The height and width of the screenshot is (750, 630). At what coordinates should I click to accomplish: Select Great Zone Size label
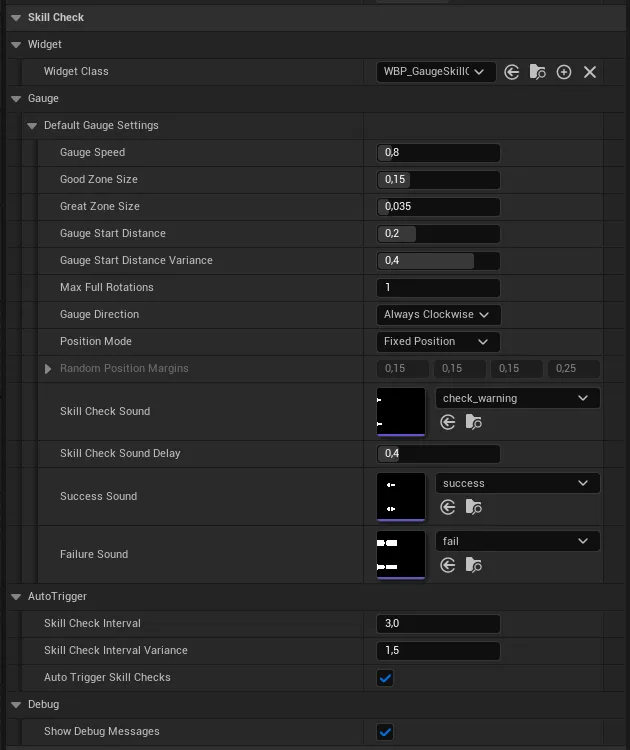point(99,206)
